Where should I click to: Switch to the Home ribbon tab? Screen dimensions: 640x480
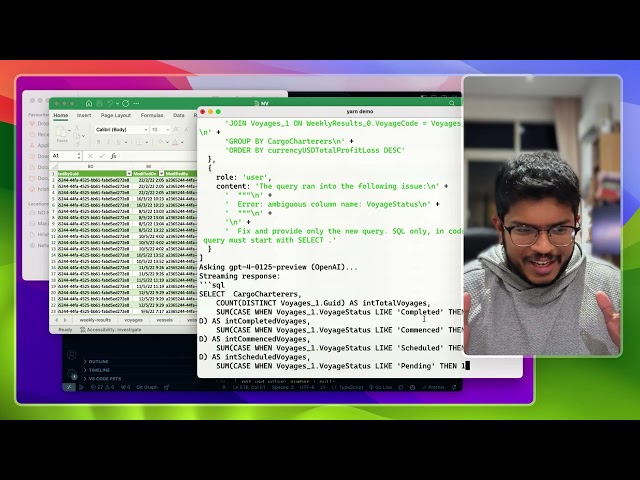click(x=61, y=116)
